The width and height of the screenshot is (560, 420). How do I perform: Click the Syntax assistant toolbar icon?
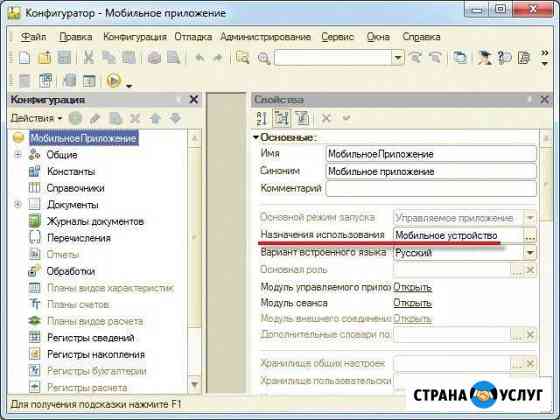click(485, 58)
